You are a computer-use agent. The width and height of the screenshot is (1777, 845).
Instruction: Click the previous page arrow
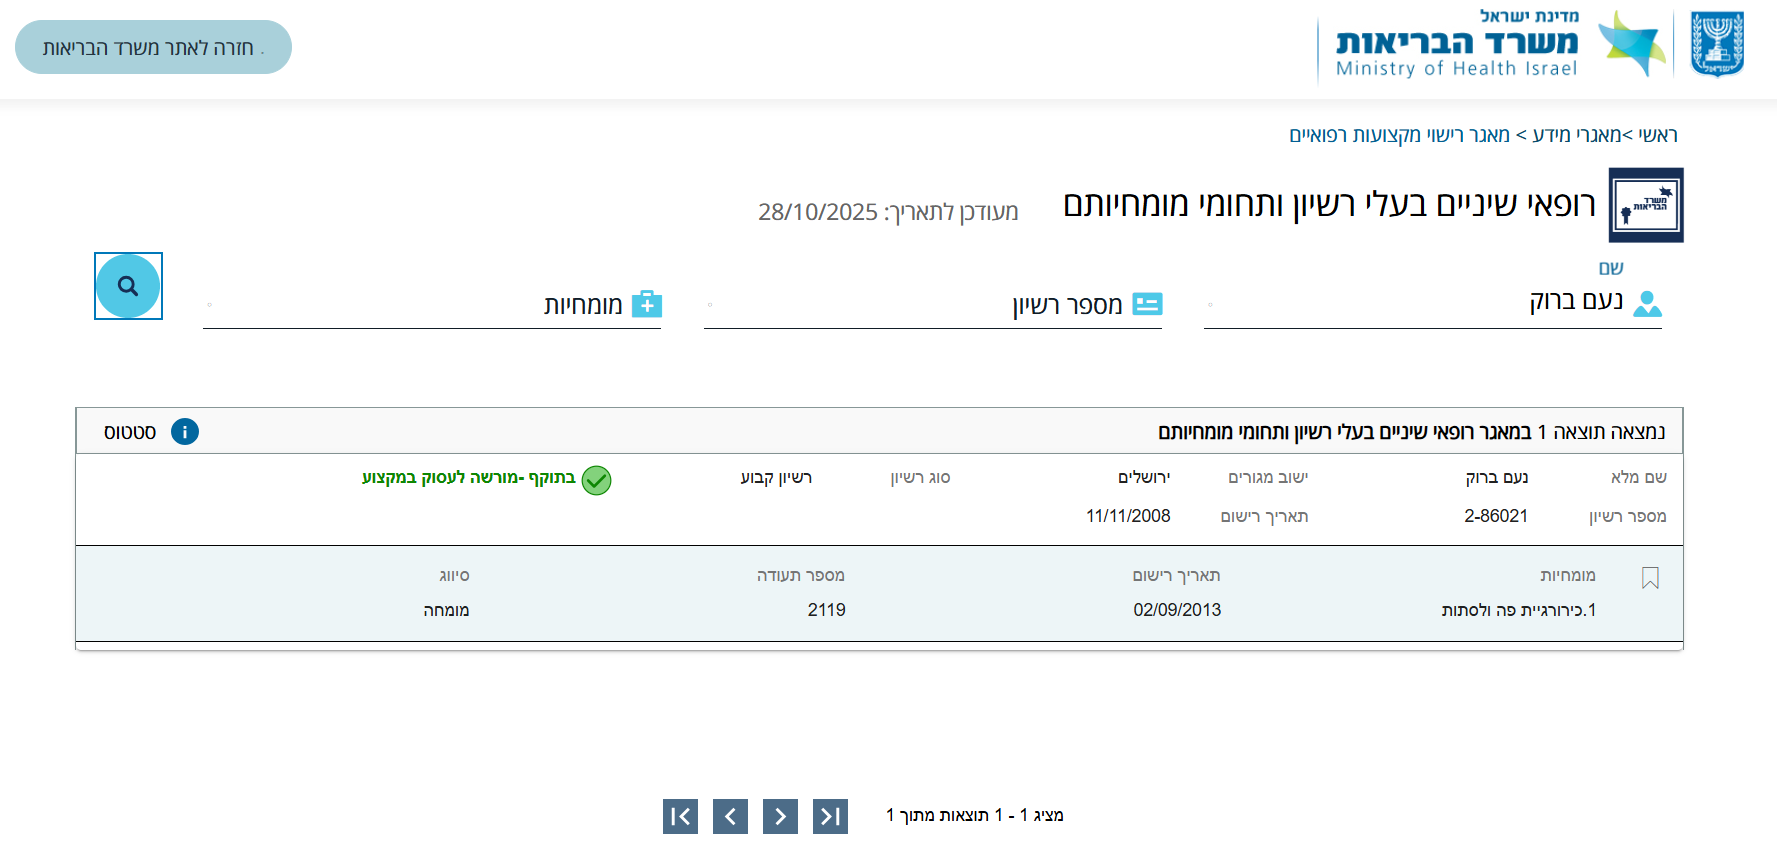(x=730, y=816)
